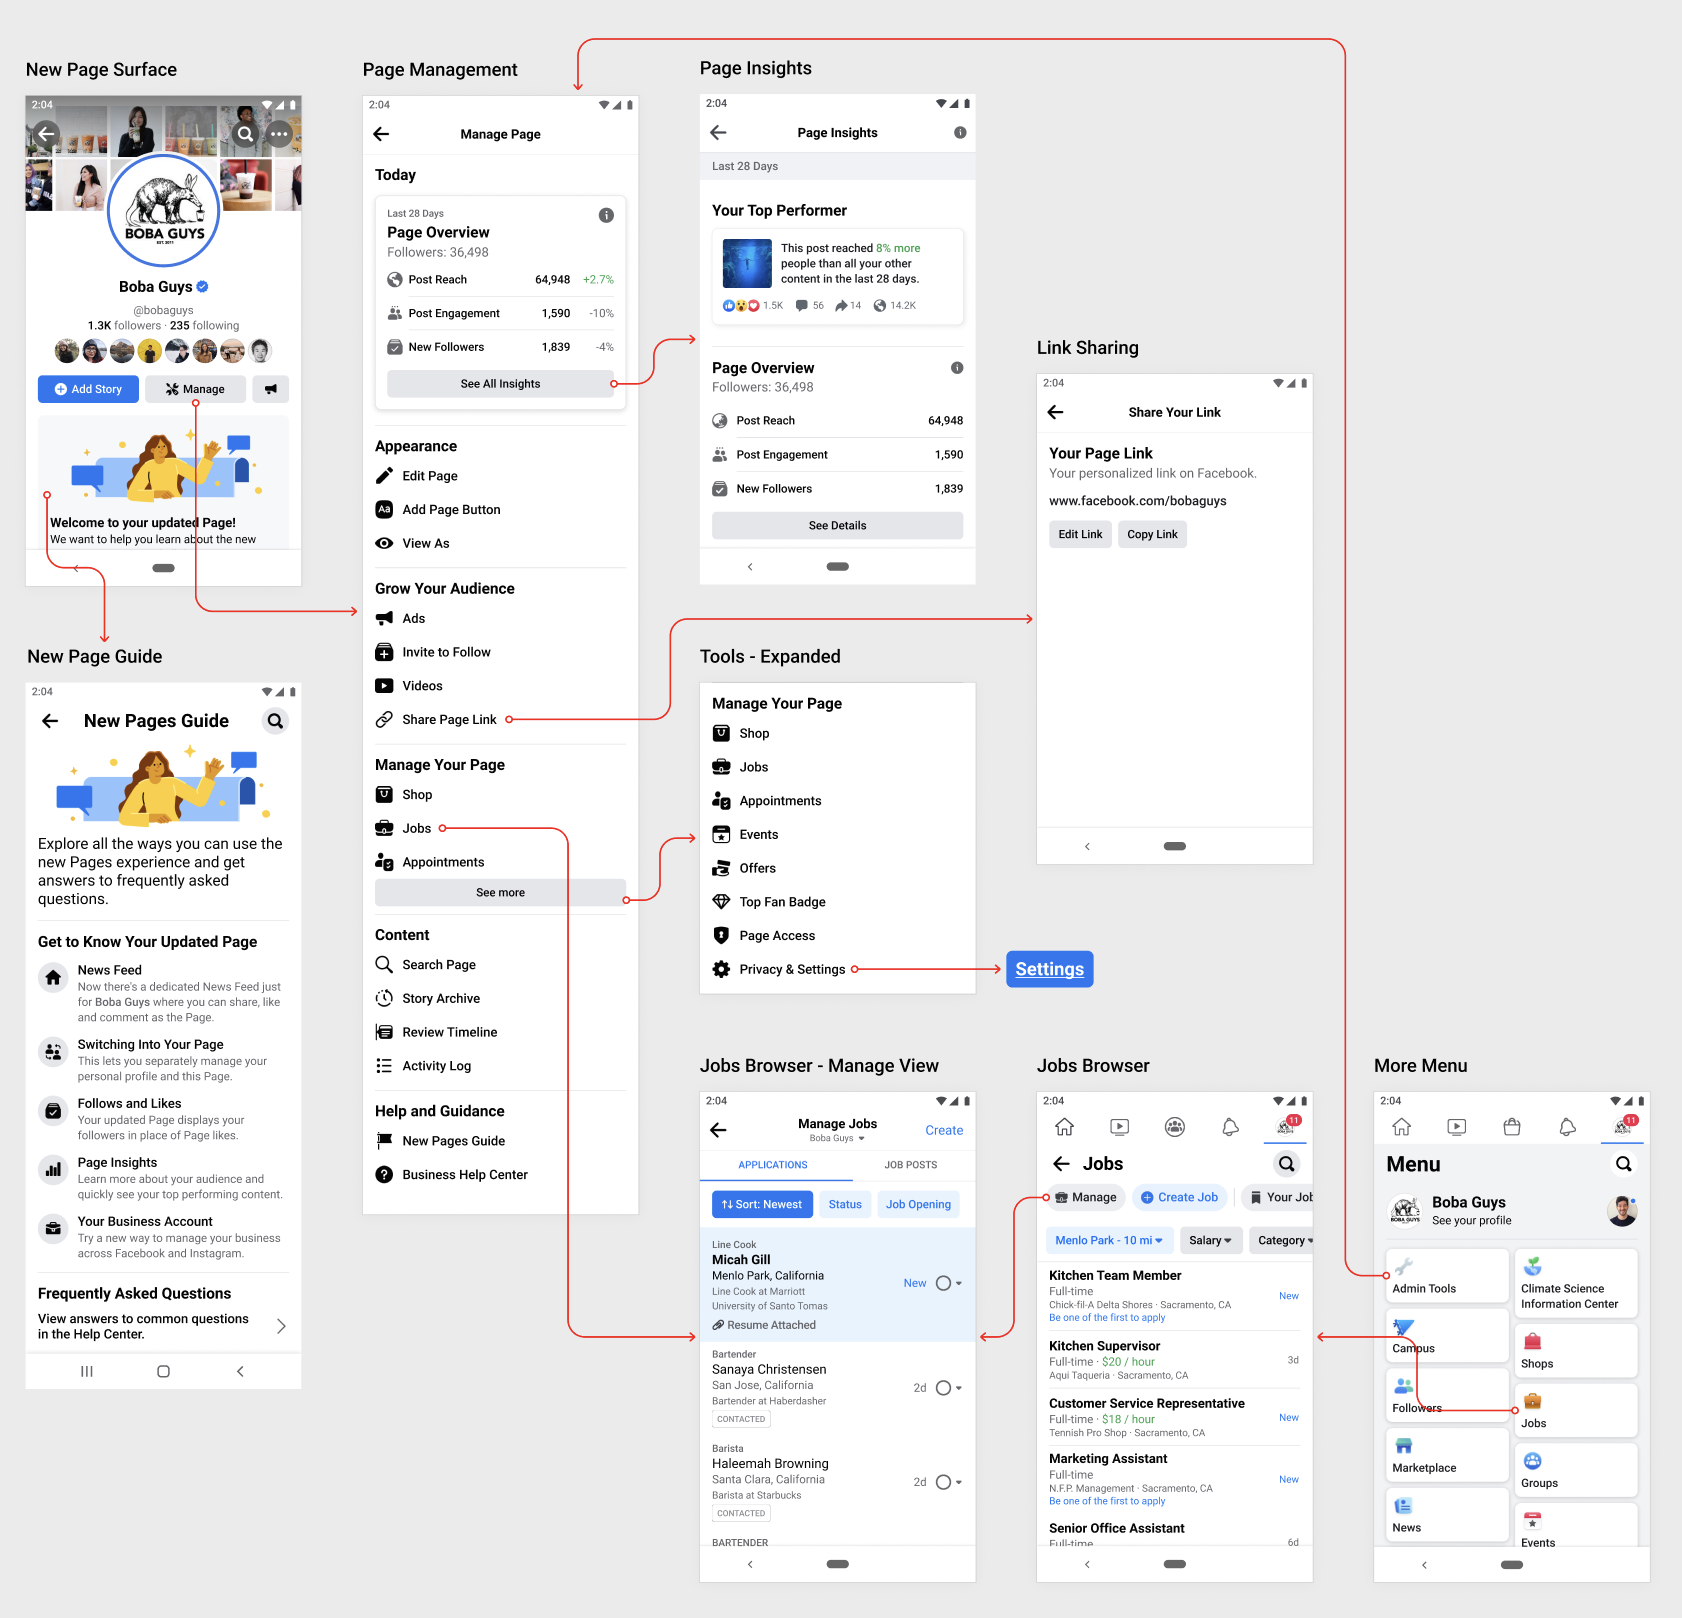1682x1618 pixels.
Task: Open Climate Science Information Center tile
Action: [1576, 1283]
